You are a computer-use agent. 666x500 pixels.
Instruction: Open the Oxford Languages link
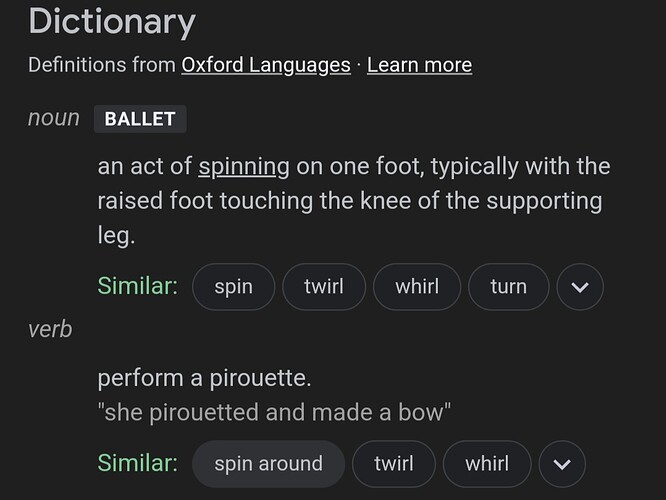coord(266,65)
